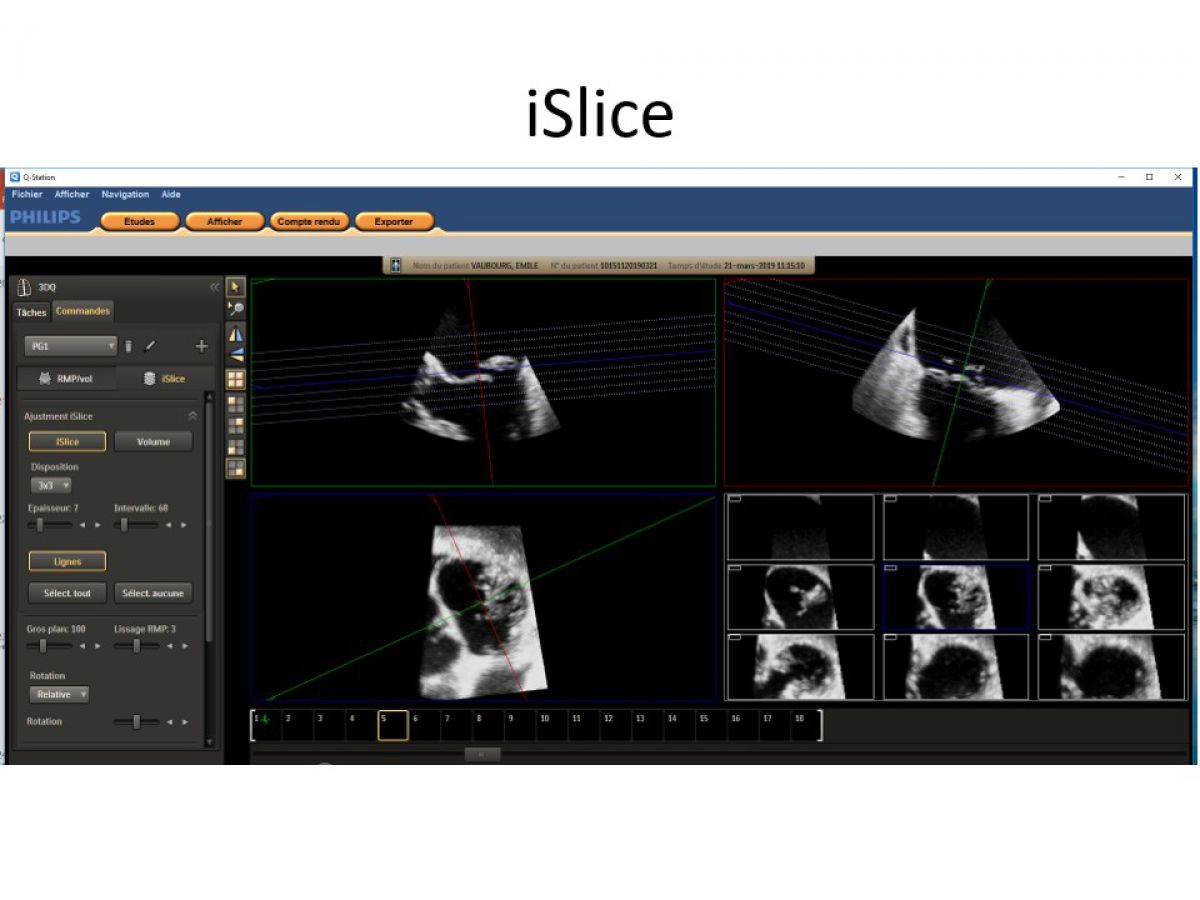The height and width of the screenshot is (900, 1200).
Task: Choose the layout icon with bottom-right pane highlighted
Action: tap(236, 468)
